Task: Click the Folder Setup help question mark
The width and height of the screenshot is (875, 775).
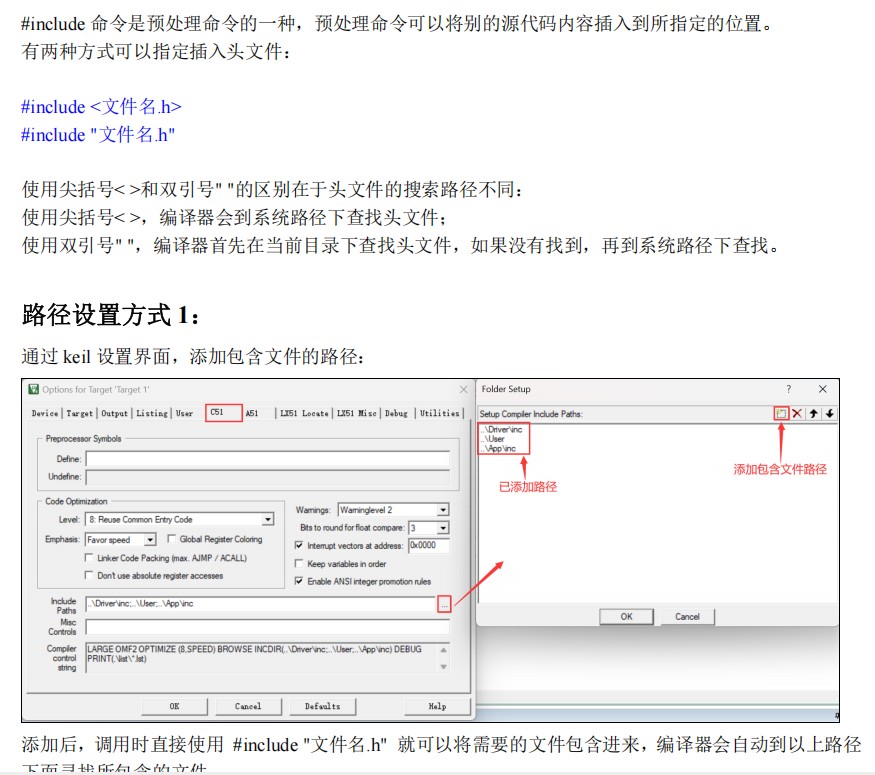Action: 788,389
